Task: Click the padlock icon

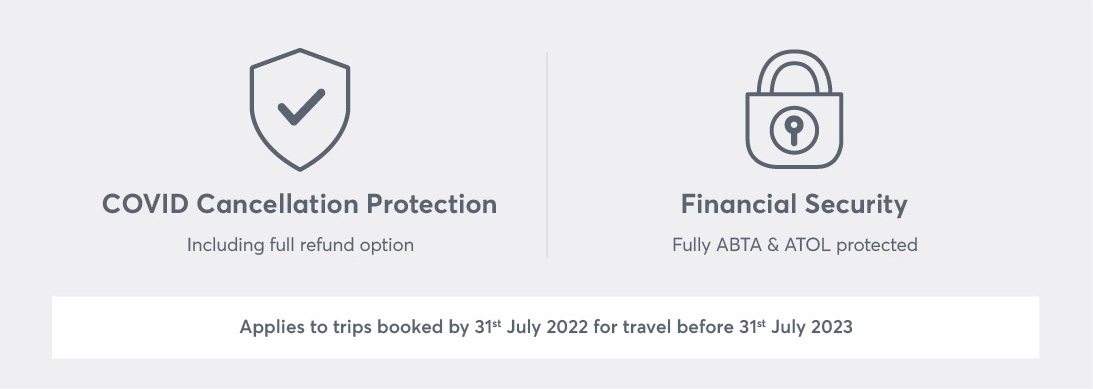Action: (x=794, y=109)
